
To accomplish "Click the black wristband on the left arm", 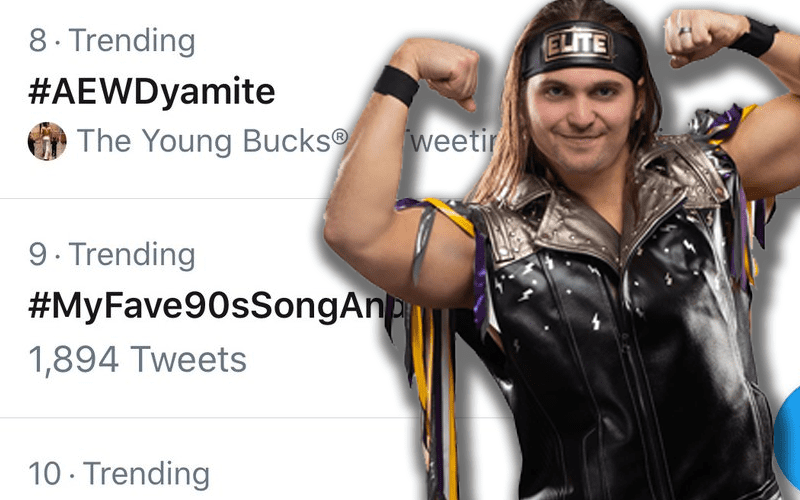I will (x=396, y=84).
